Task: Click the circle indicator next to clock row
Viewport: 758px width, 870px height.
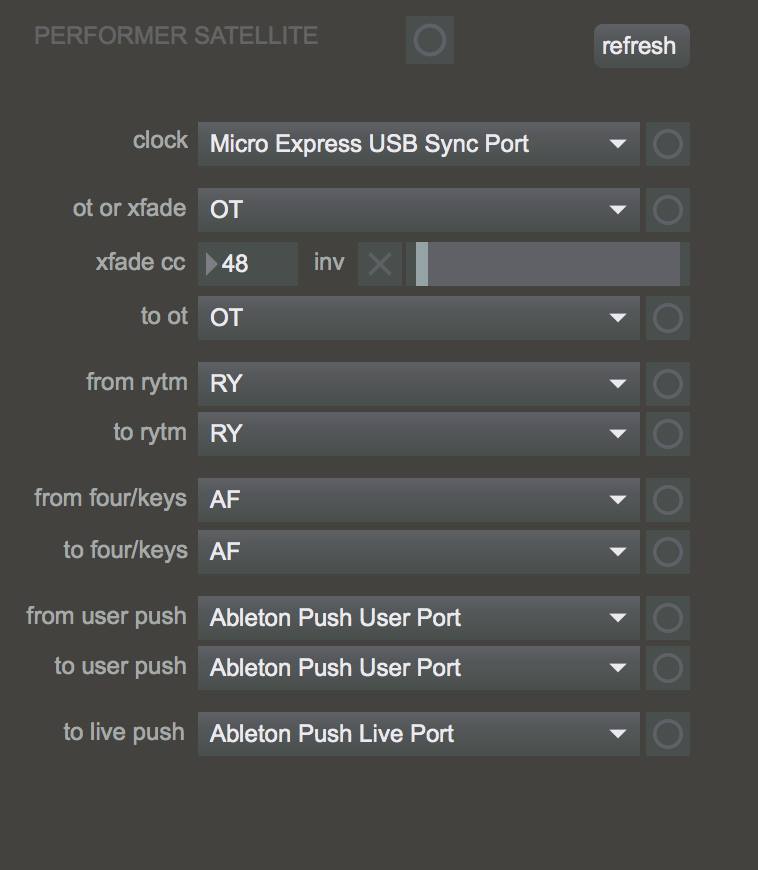Action: (x=667, y=144)
